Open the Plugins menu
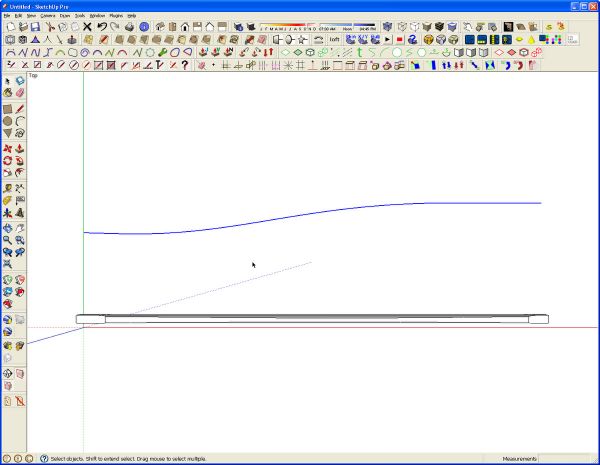 point(116,16)
